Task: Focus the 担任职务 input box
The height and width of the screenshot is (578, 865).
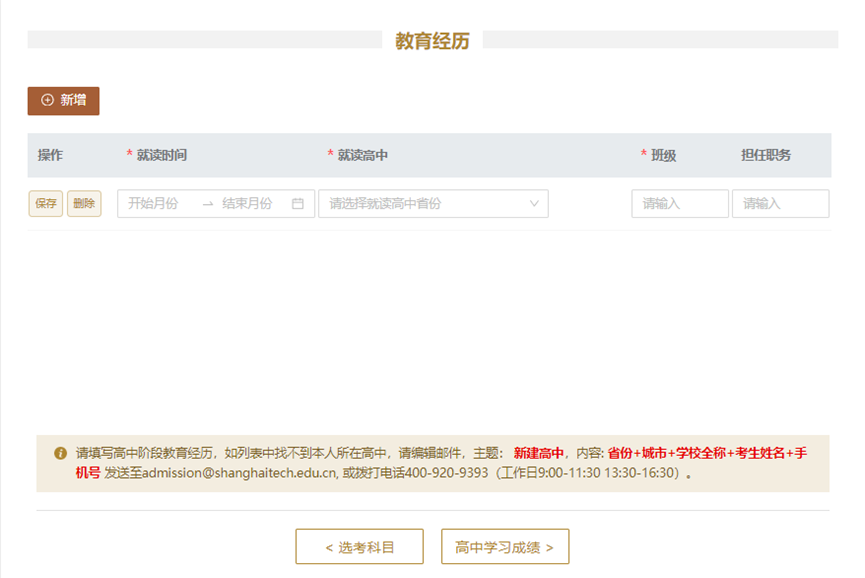Action: tap(780, 204)
